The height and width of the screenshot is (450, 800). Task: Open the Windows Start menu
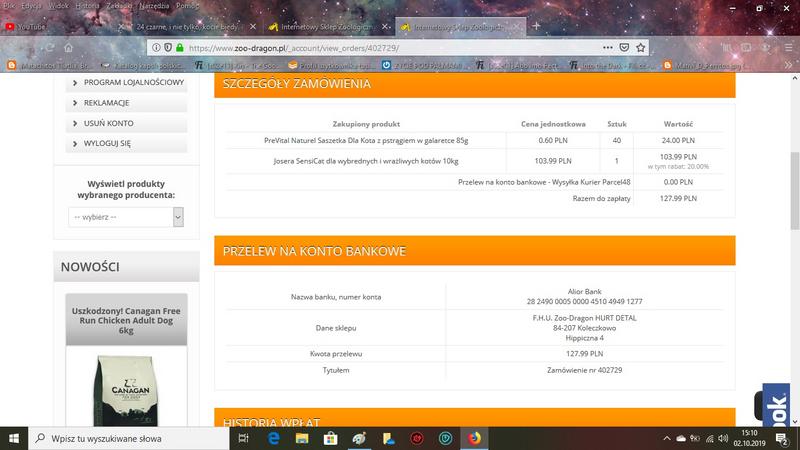(x=14, y=438)
